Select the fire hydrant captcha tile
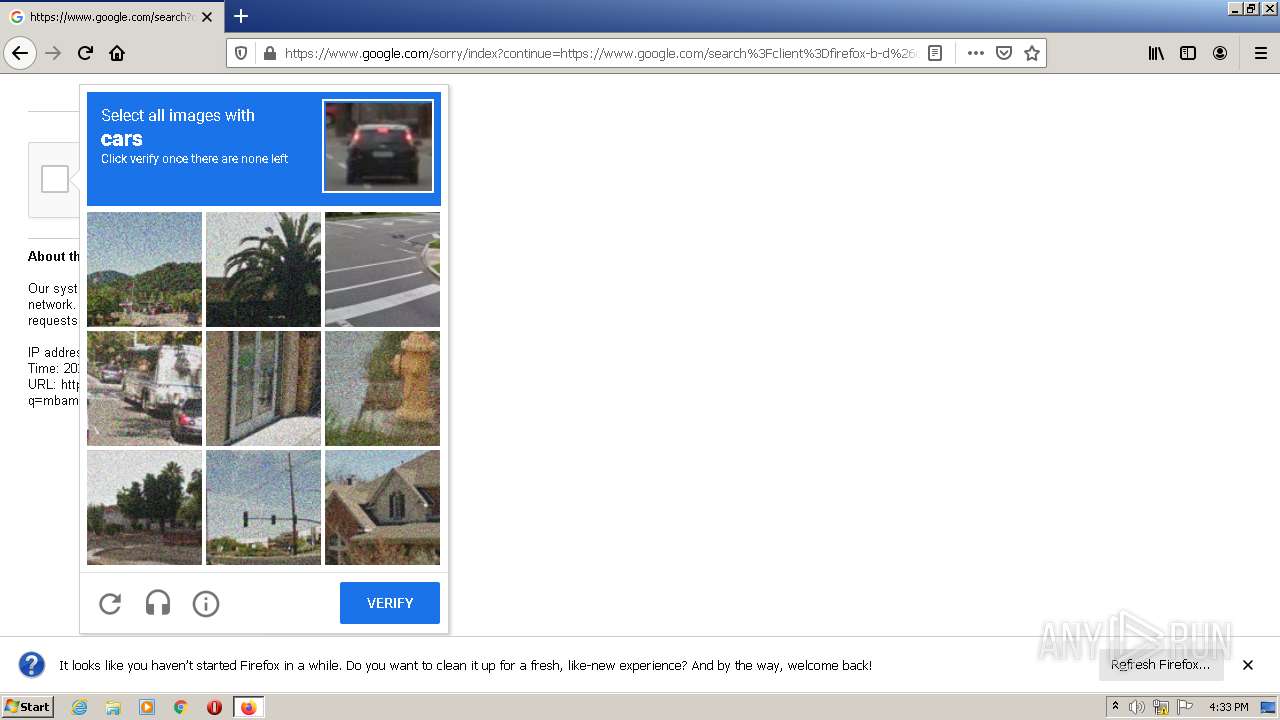This screenshot has height=720, width=1280. tap(382, 388)
